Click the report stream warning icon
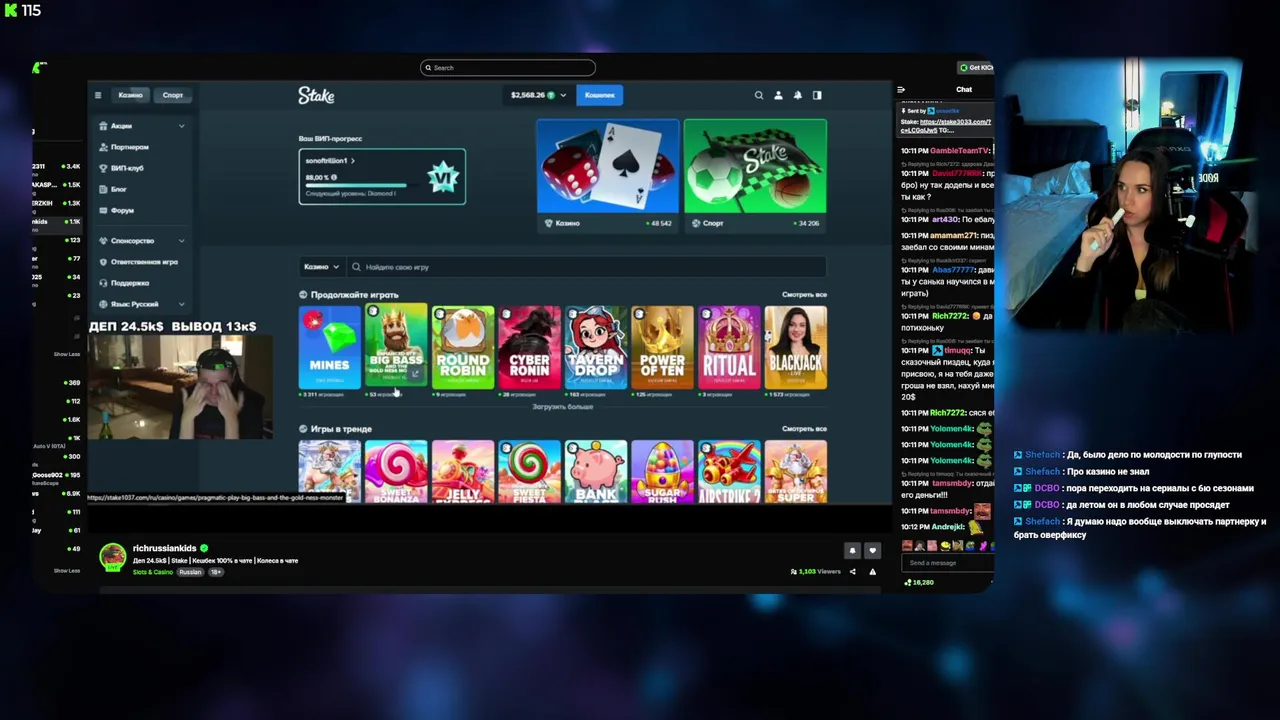The width and height of the screenshot is (1280, 720). 872,572
